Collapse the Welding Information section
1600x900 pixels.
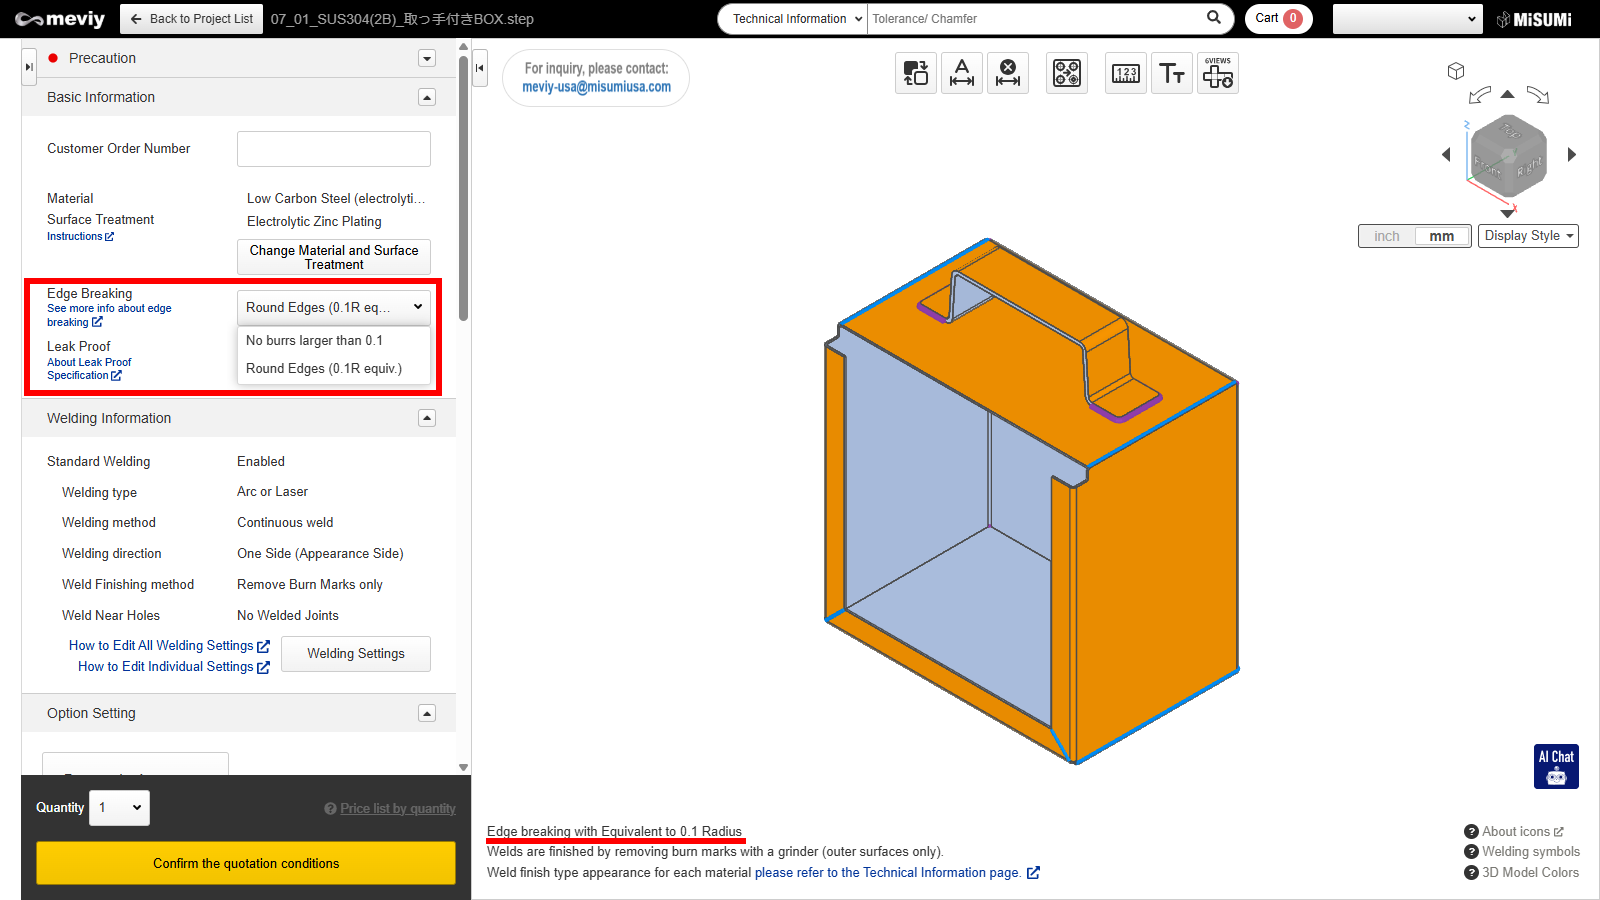(427, 418)
